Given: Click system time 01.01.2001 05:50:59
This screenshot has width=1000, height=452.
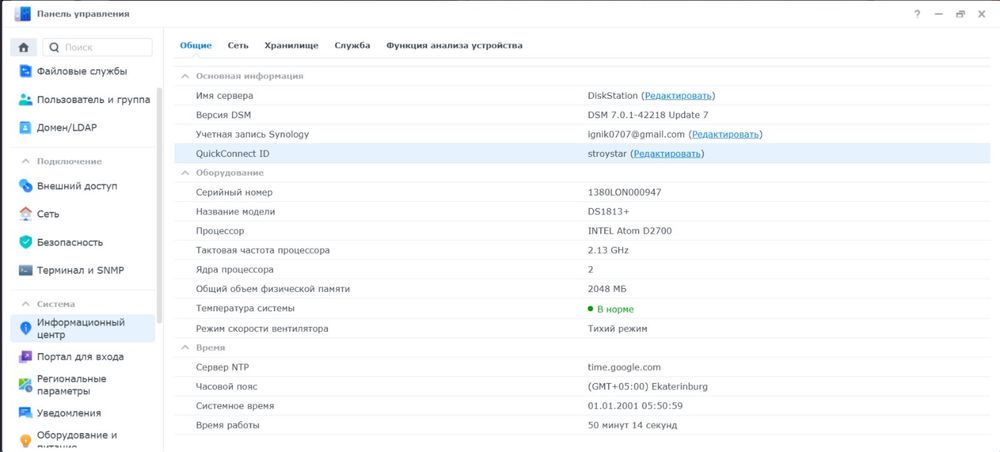Looking at the screenshot, I should (x=635, y=406).
